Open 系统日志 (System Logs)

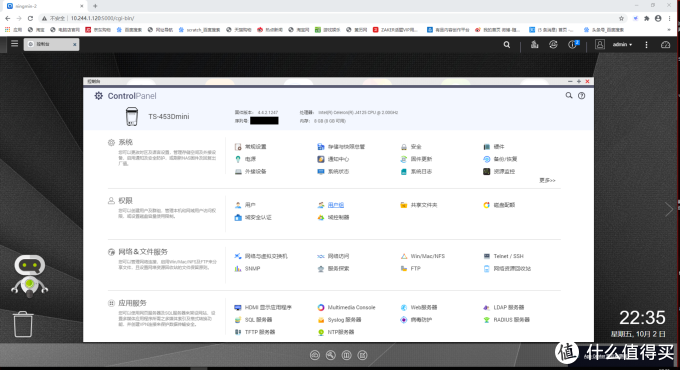click(x=416, y=171)
